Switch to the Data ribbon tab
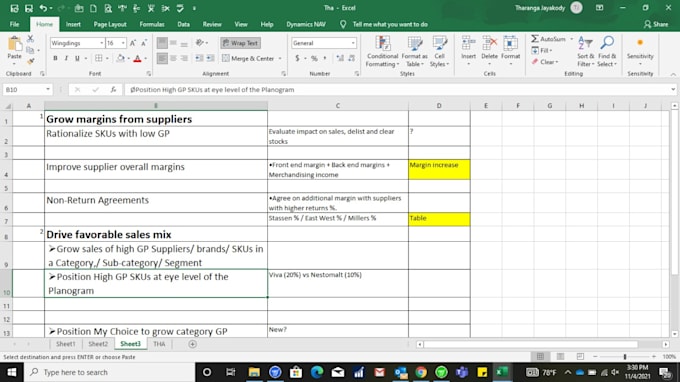This screenshot has height=382, width=680. pyautogui.click(x=183, y=24)
